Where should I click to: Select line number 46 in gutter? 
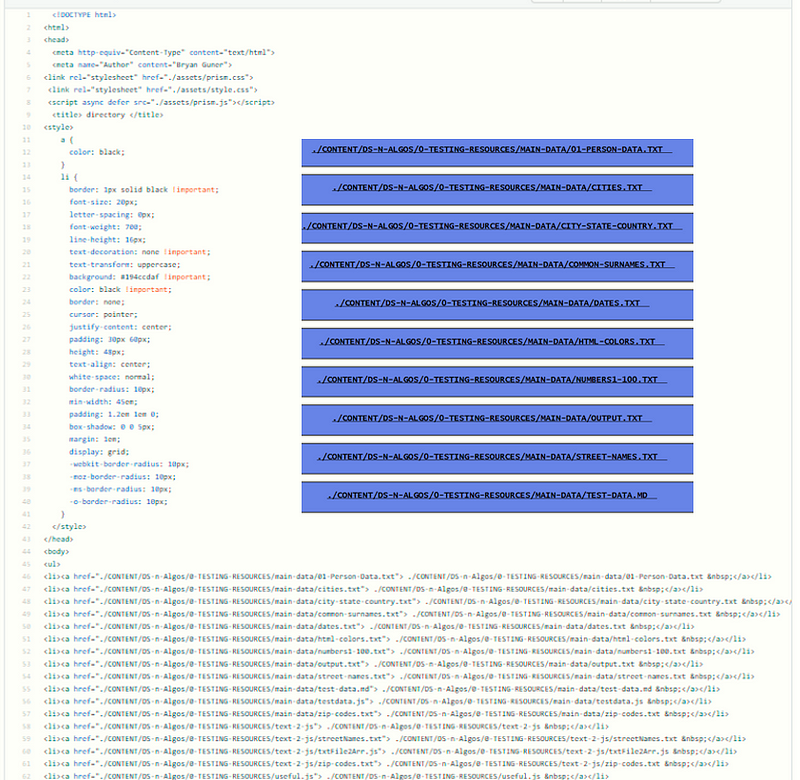click(27, 576)
